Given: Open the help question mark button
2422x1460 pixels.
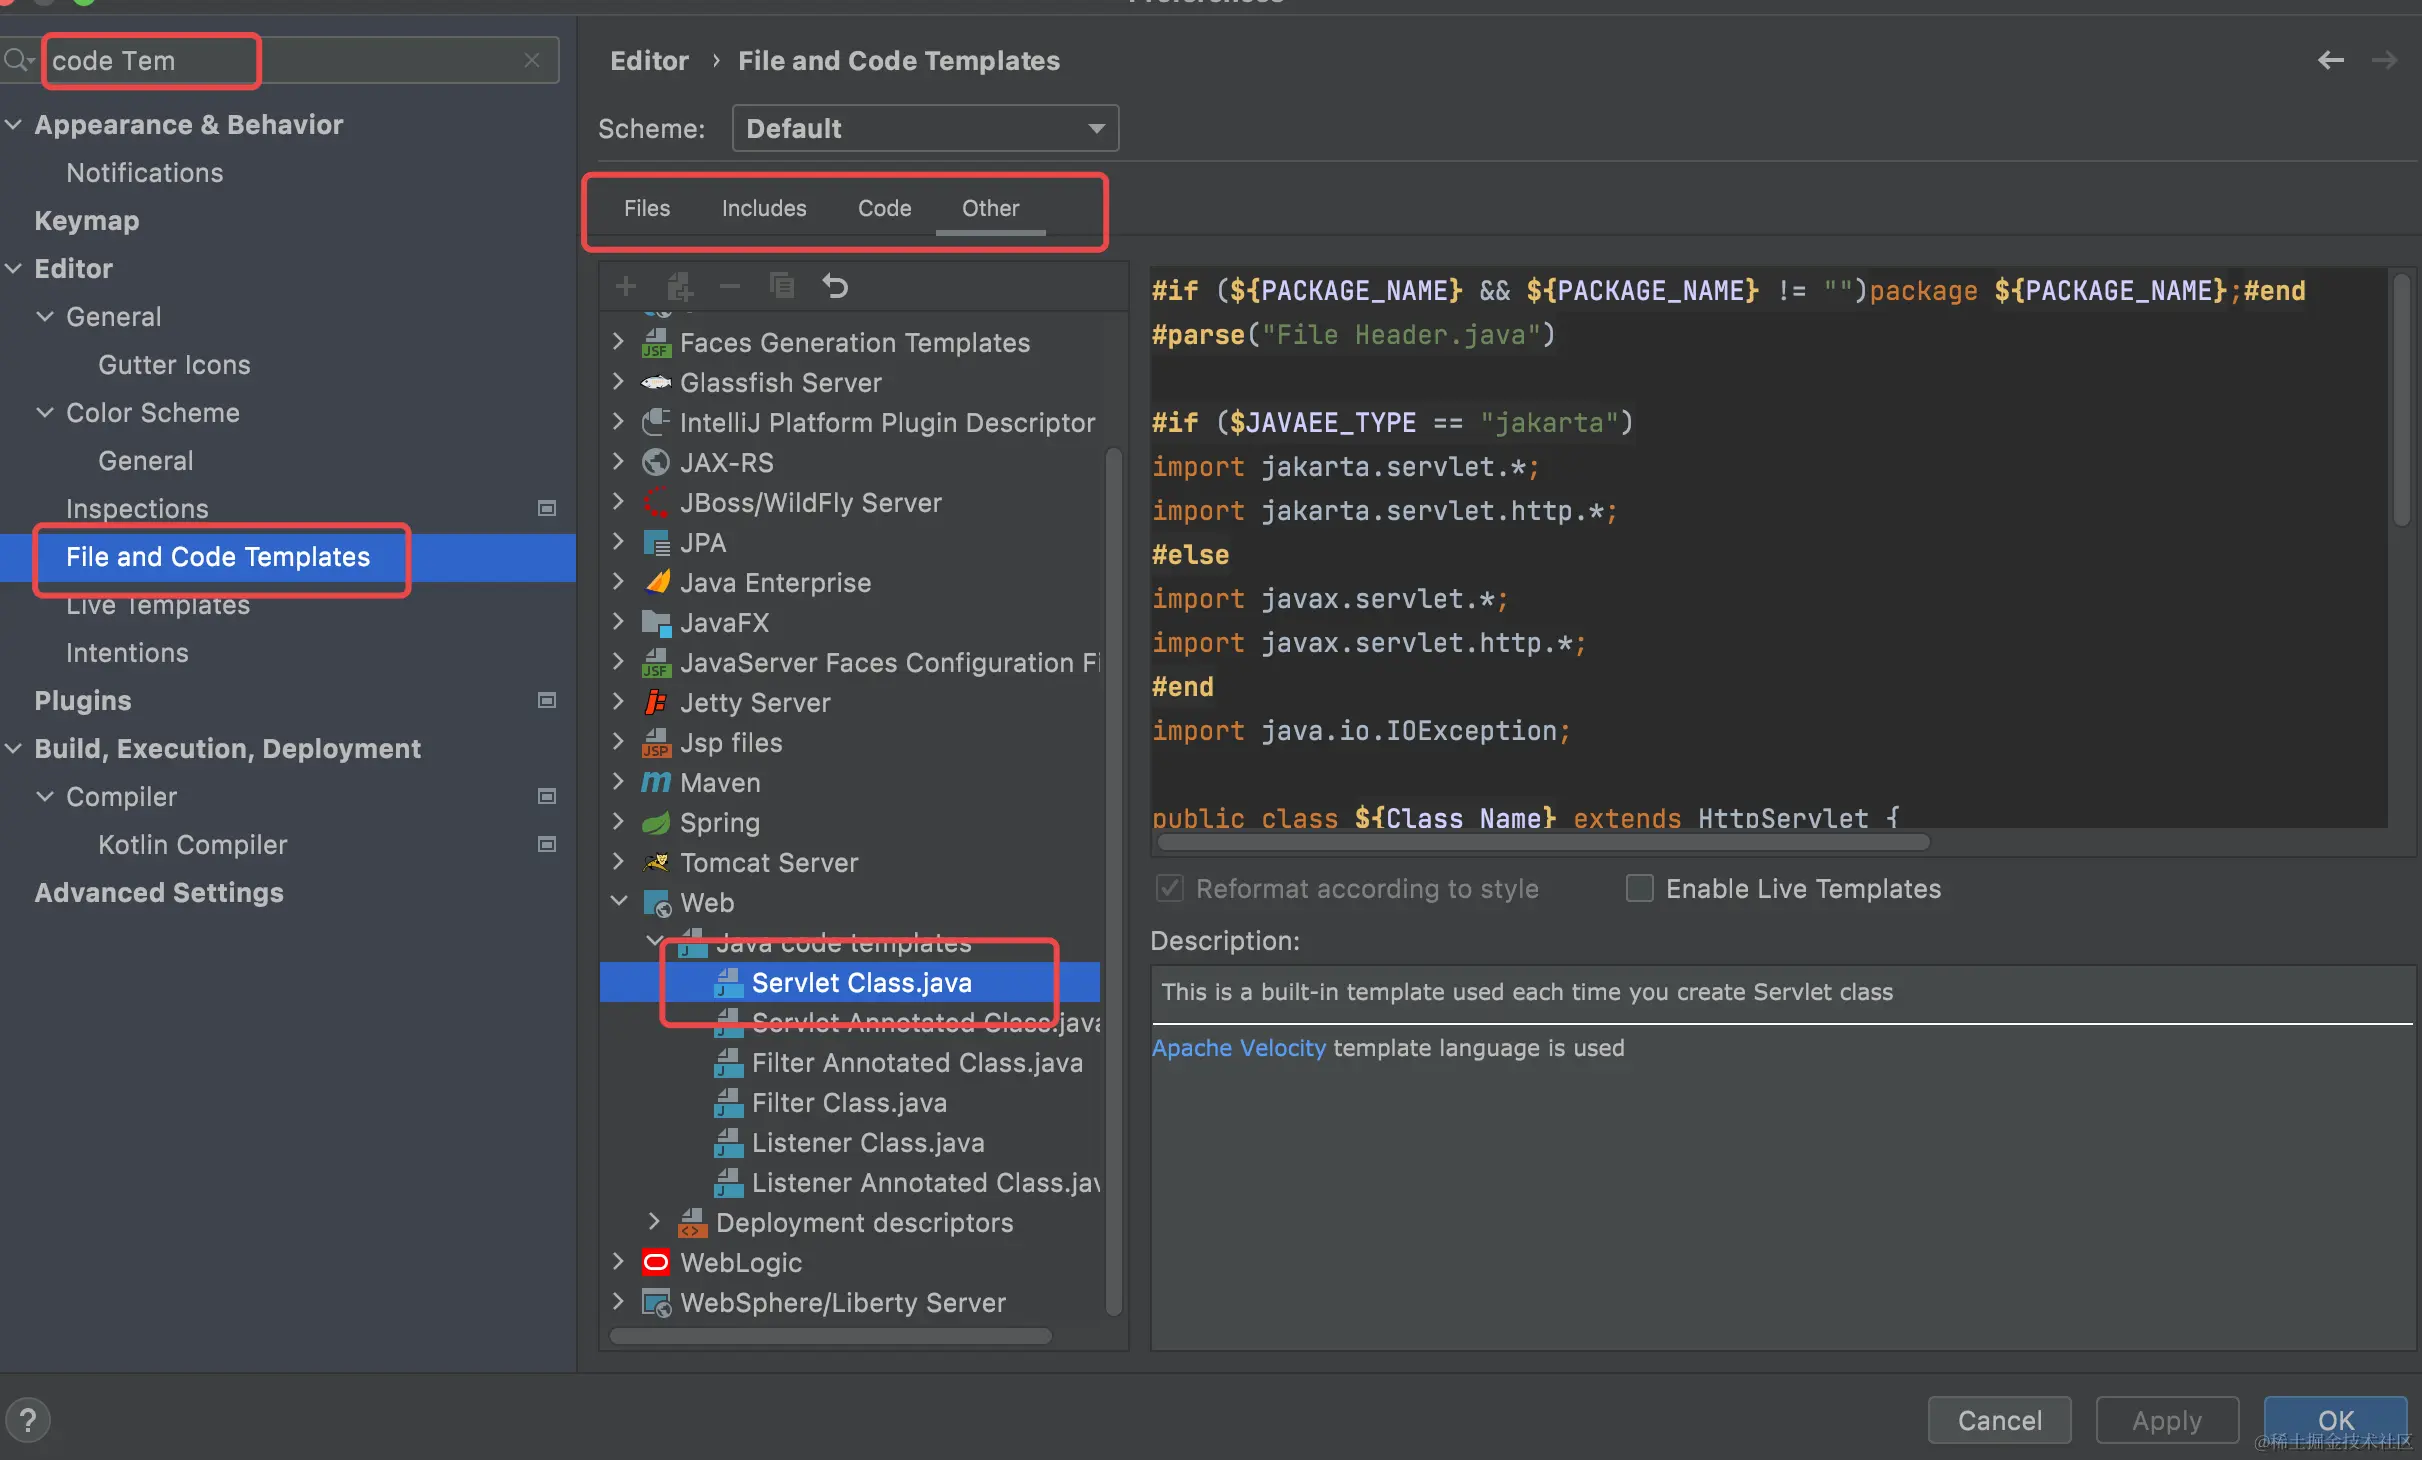Looking at the screenshot, I should [x=28, y=1420].
